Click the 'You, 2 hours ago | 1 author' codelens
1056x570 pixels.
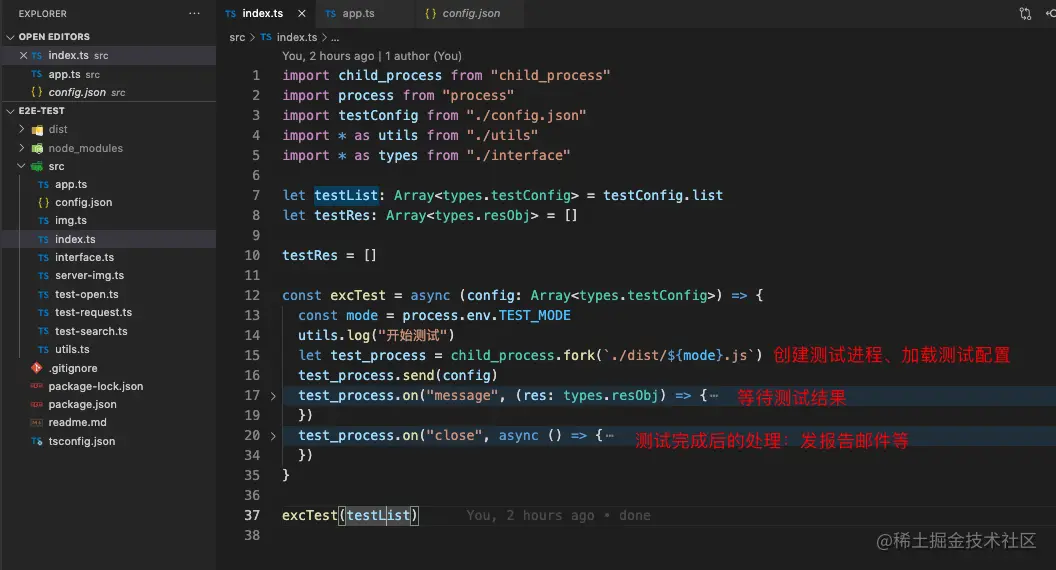pos(372,56)
